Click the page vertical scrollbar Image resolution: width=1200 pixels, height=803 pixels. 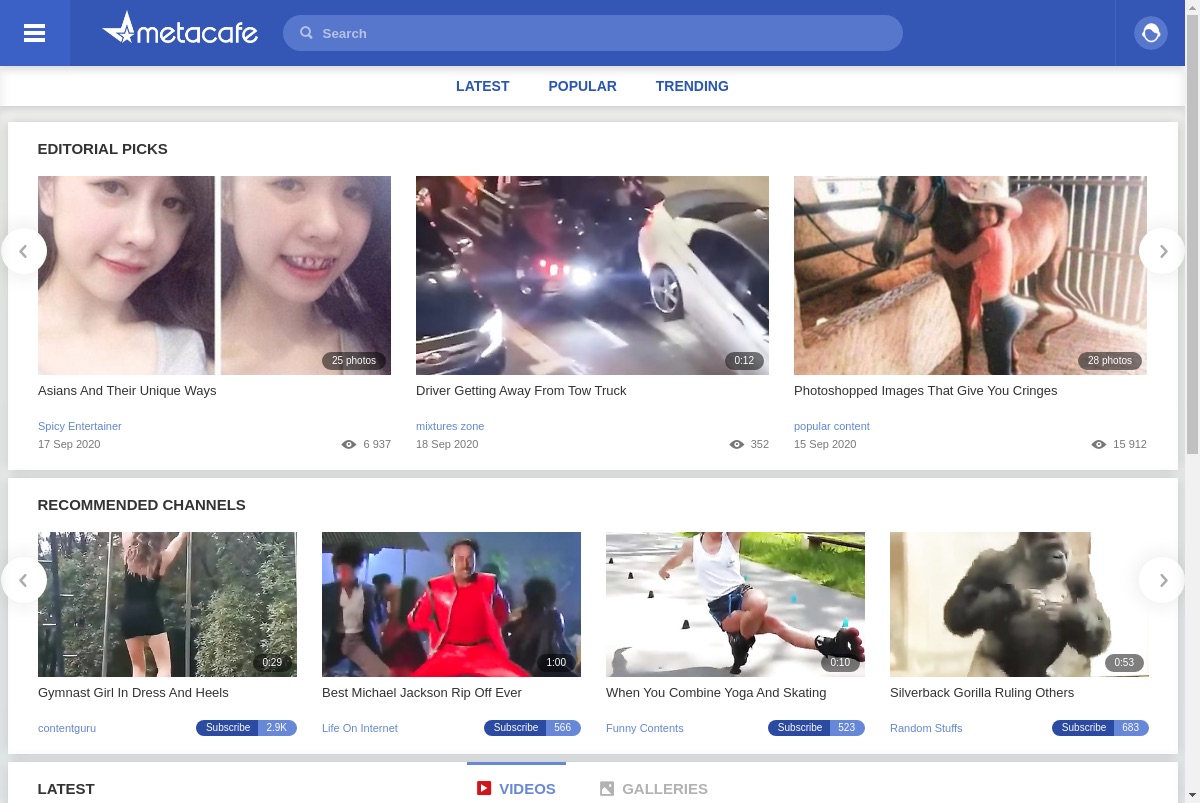(1193, 235)
